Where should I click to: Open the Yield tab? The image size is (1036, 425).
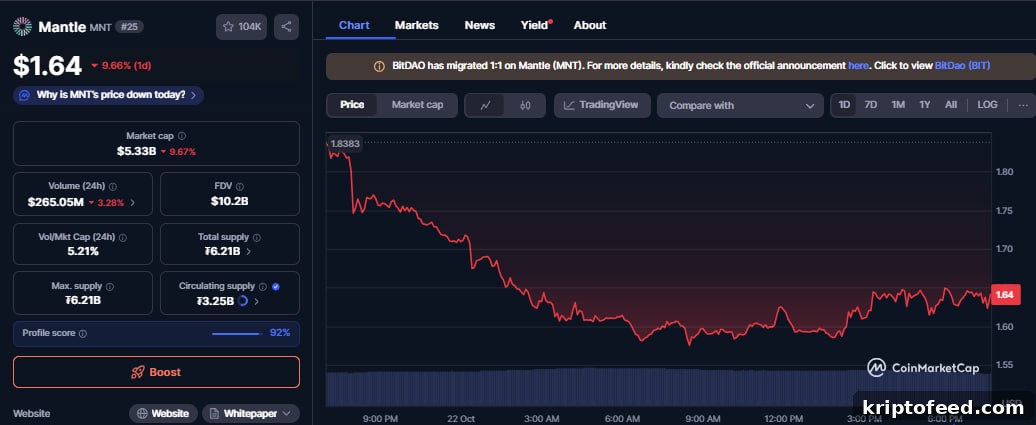coord(535,25)
